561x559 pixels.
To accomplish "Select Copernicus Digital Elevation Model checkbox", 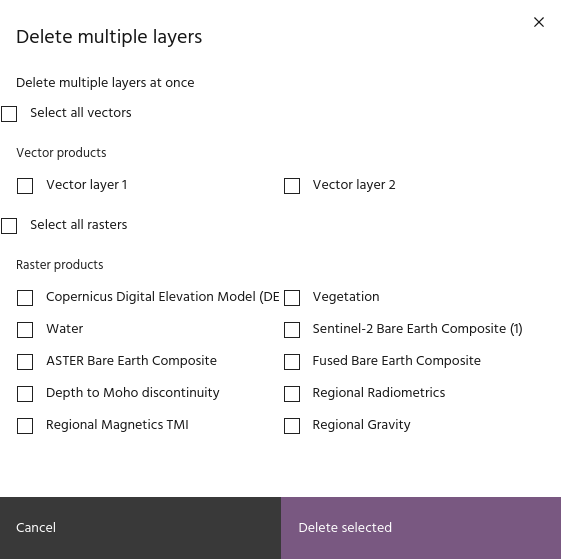I will 25,298.
